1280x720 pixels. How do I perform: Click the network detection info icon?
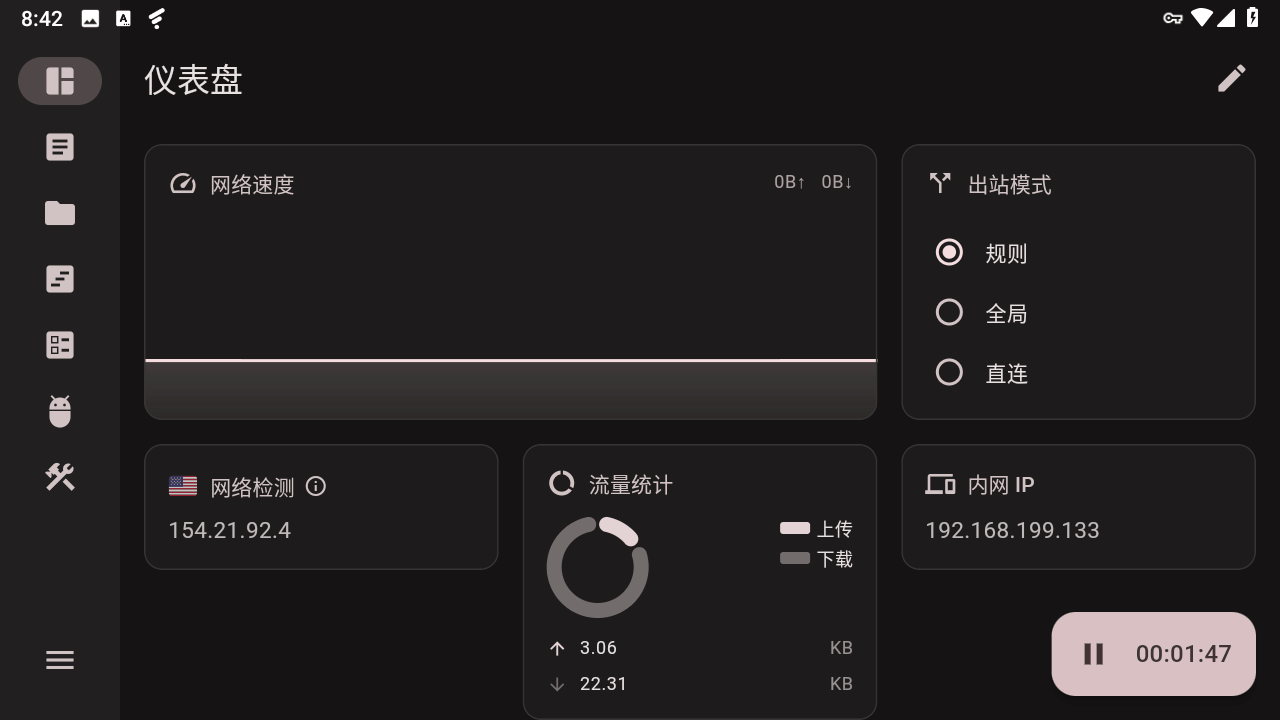point(316,487)
